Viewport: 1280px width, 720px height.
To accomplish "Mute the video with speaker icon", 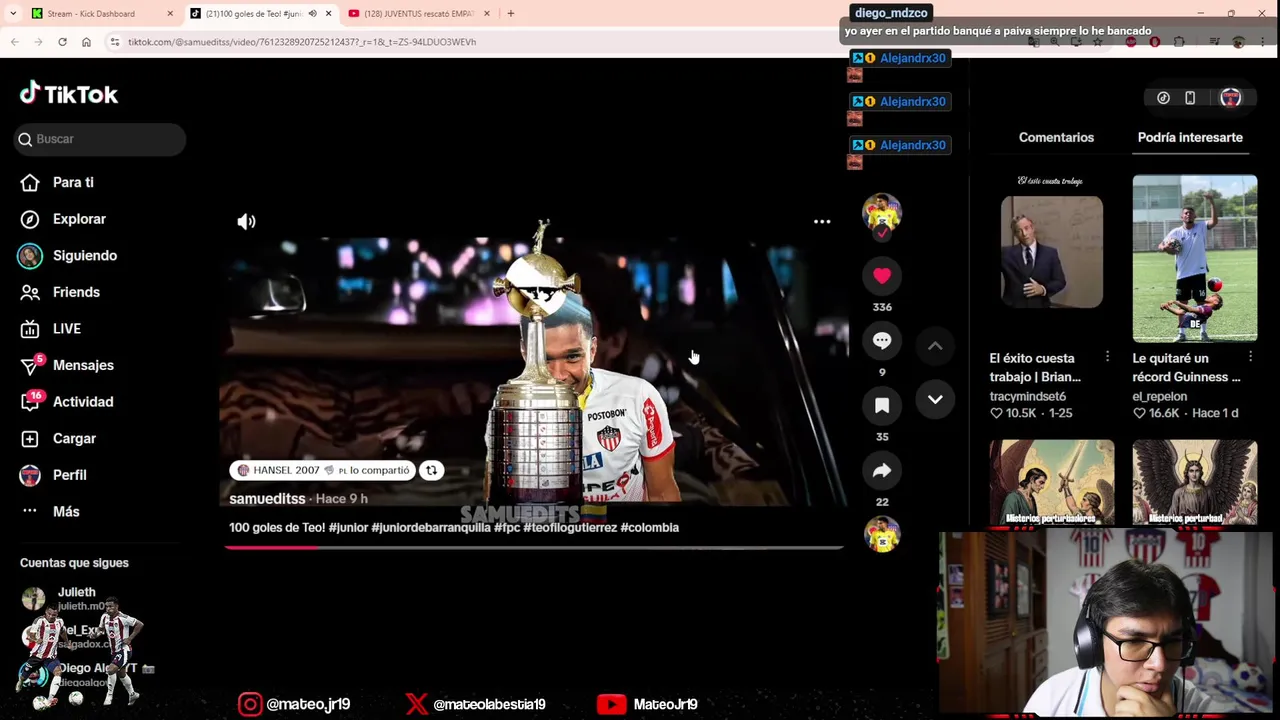I will point(246,221).
